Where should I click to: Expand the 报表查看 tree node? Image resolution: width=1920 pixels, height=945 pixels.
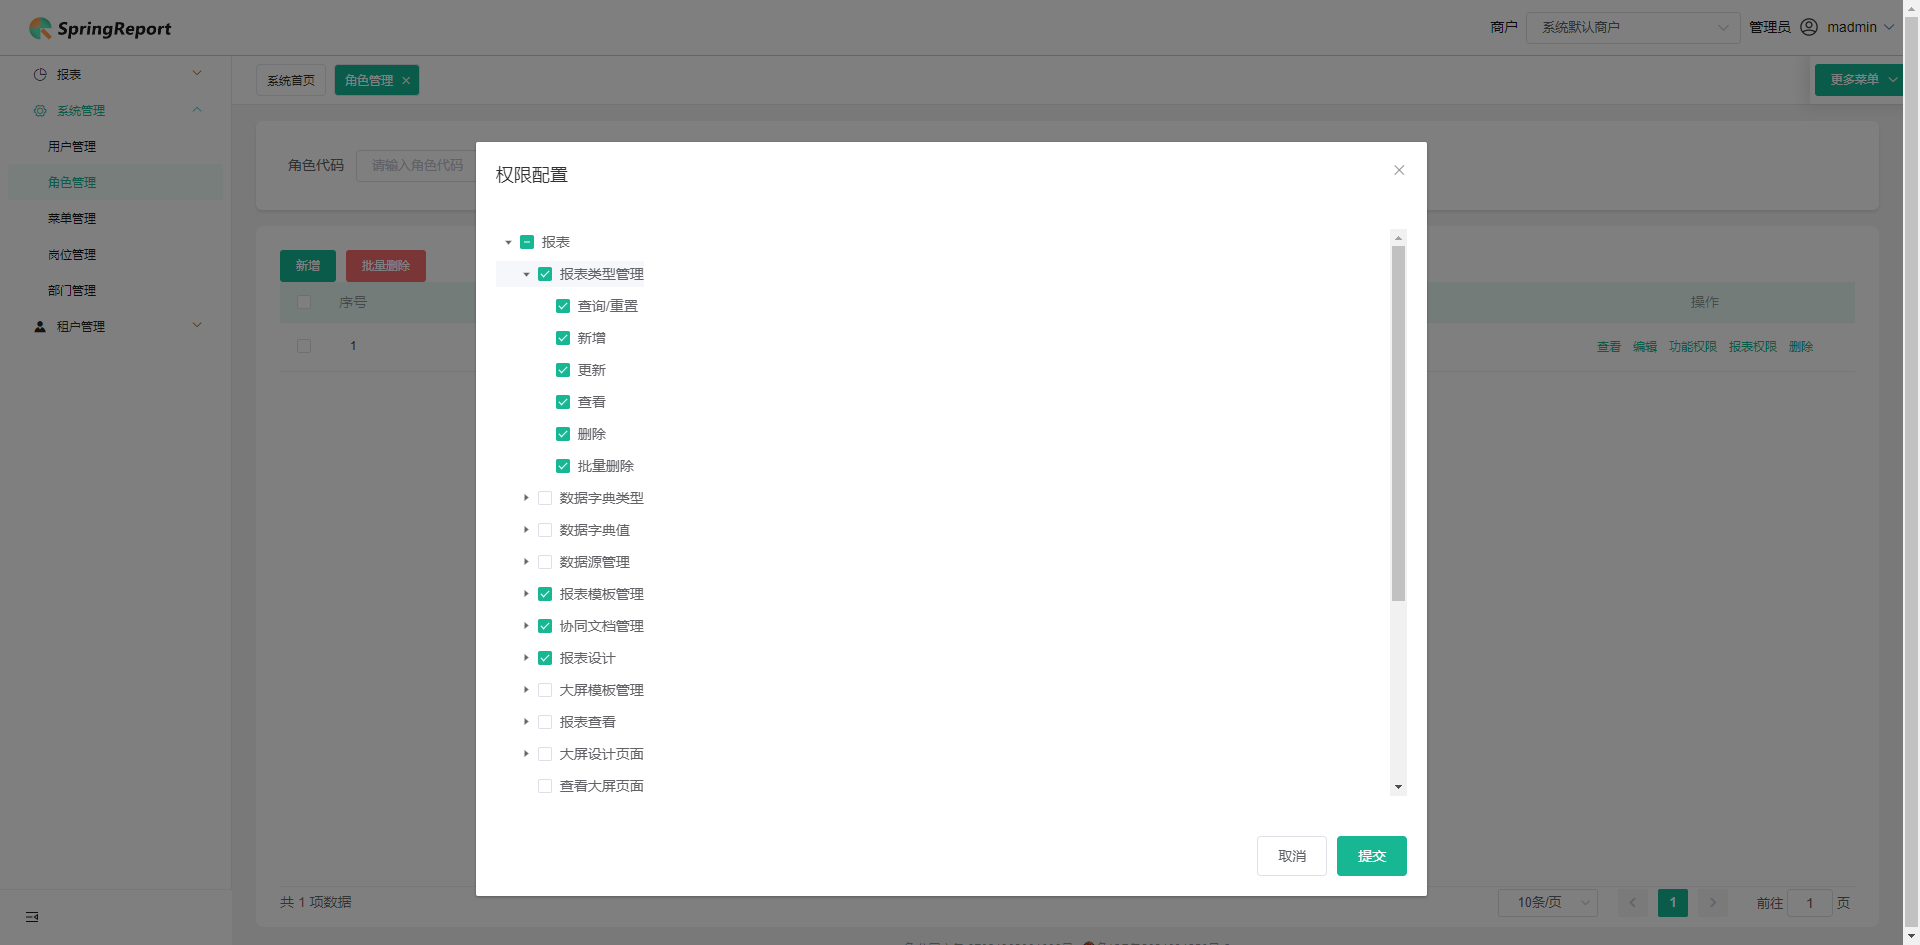point(526,722)
